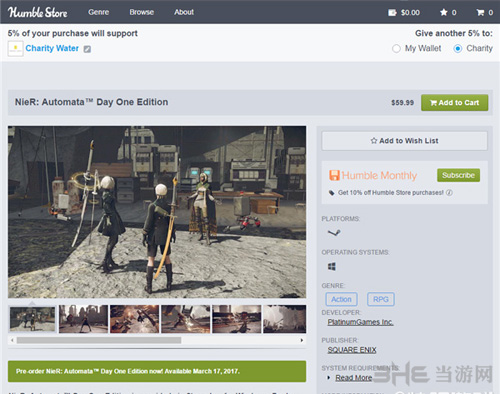500x394 pixels.
Task: Open the wishlist star icon in header
Action: (x=444, y=12)
